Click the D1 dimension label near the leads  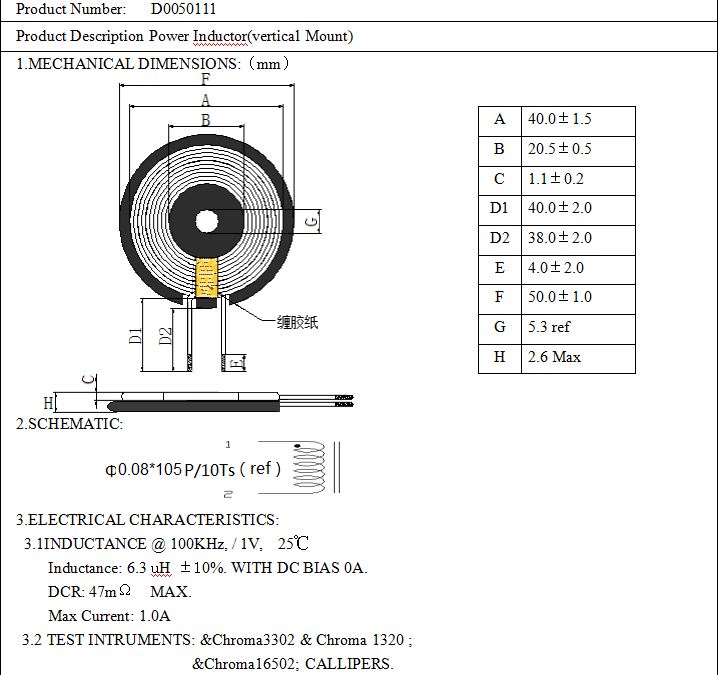[135, 336]
